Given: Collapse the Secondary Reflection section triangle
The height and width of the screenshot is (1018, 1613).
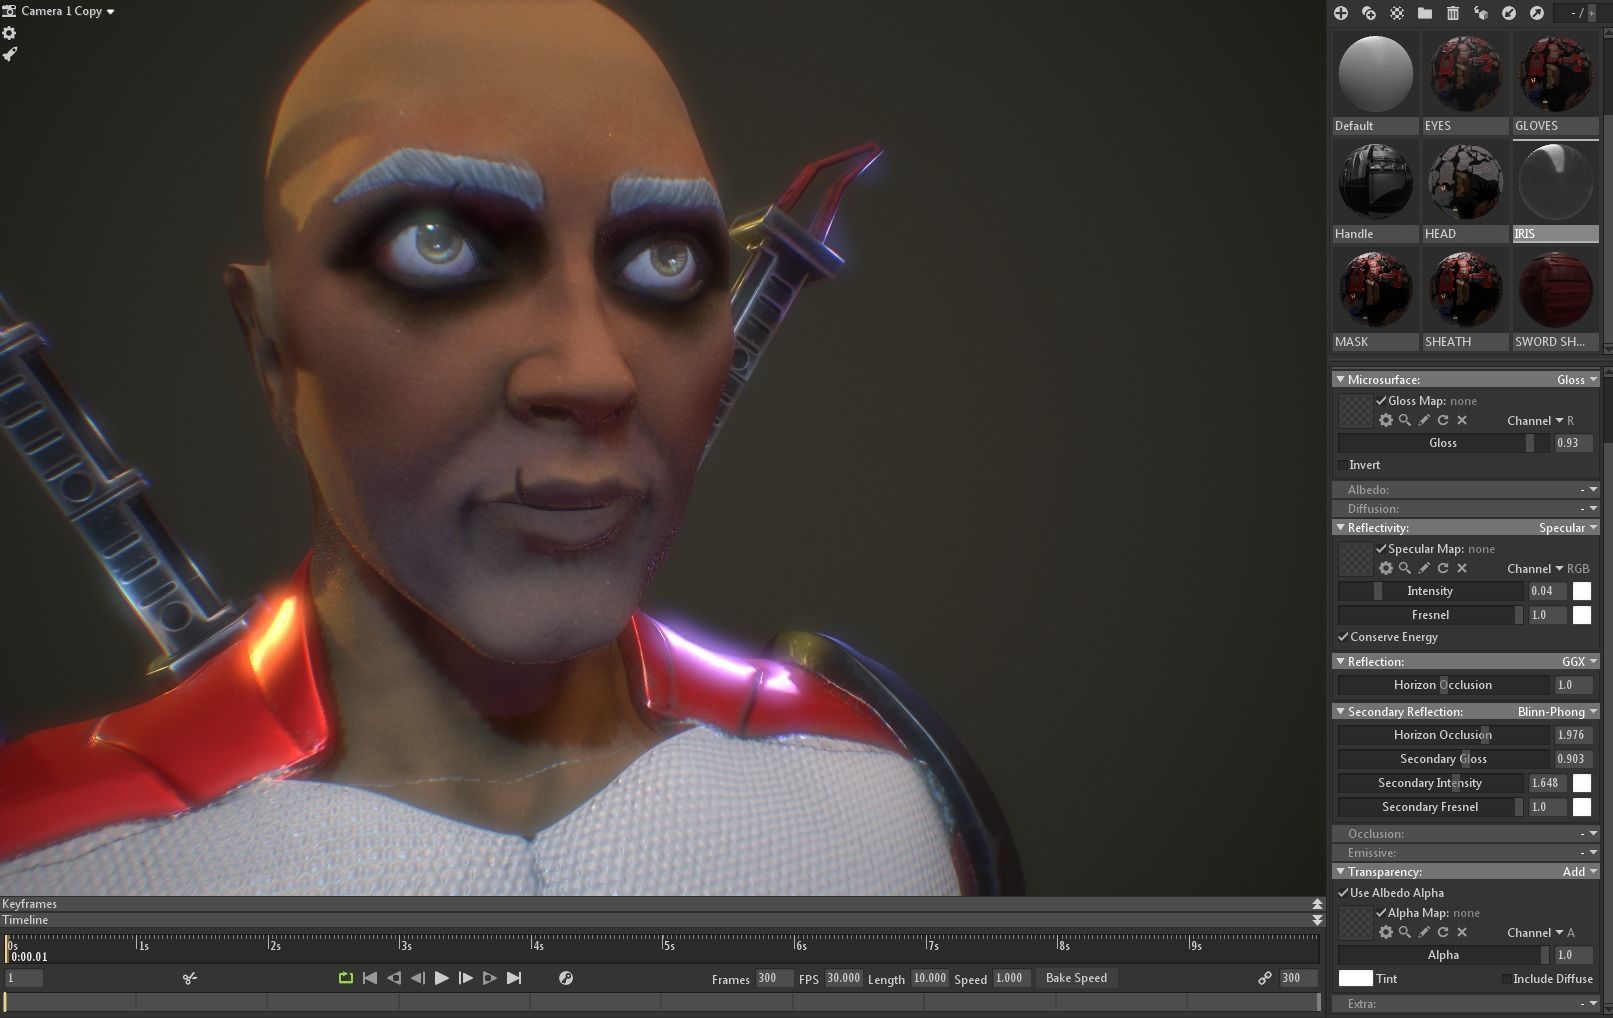Looking at the screenshot, I should point(1340,711).
